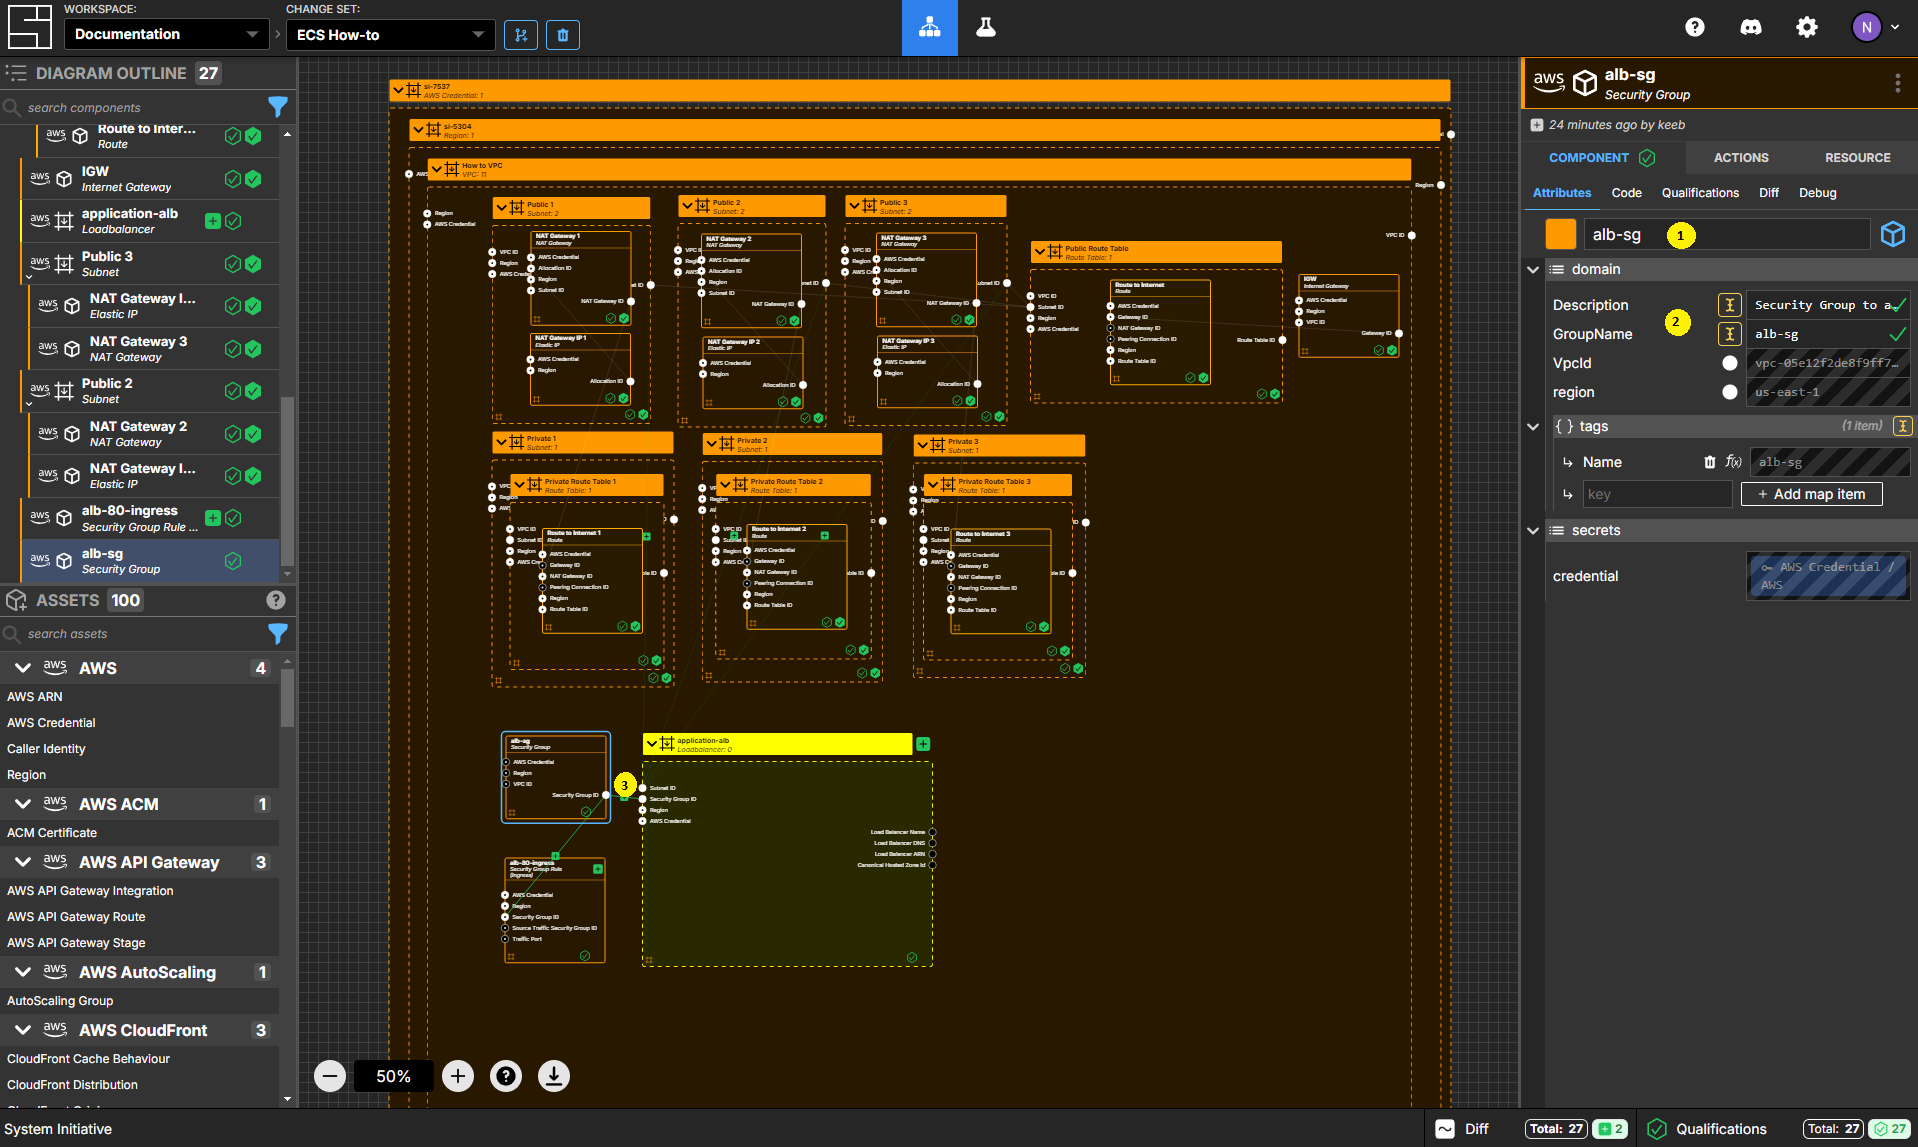Open the Diff sub-tab
1918x1147 pixels.
coord(1768,193)
